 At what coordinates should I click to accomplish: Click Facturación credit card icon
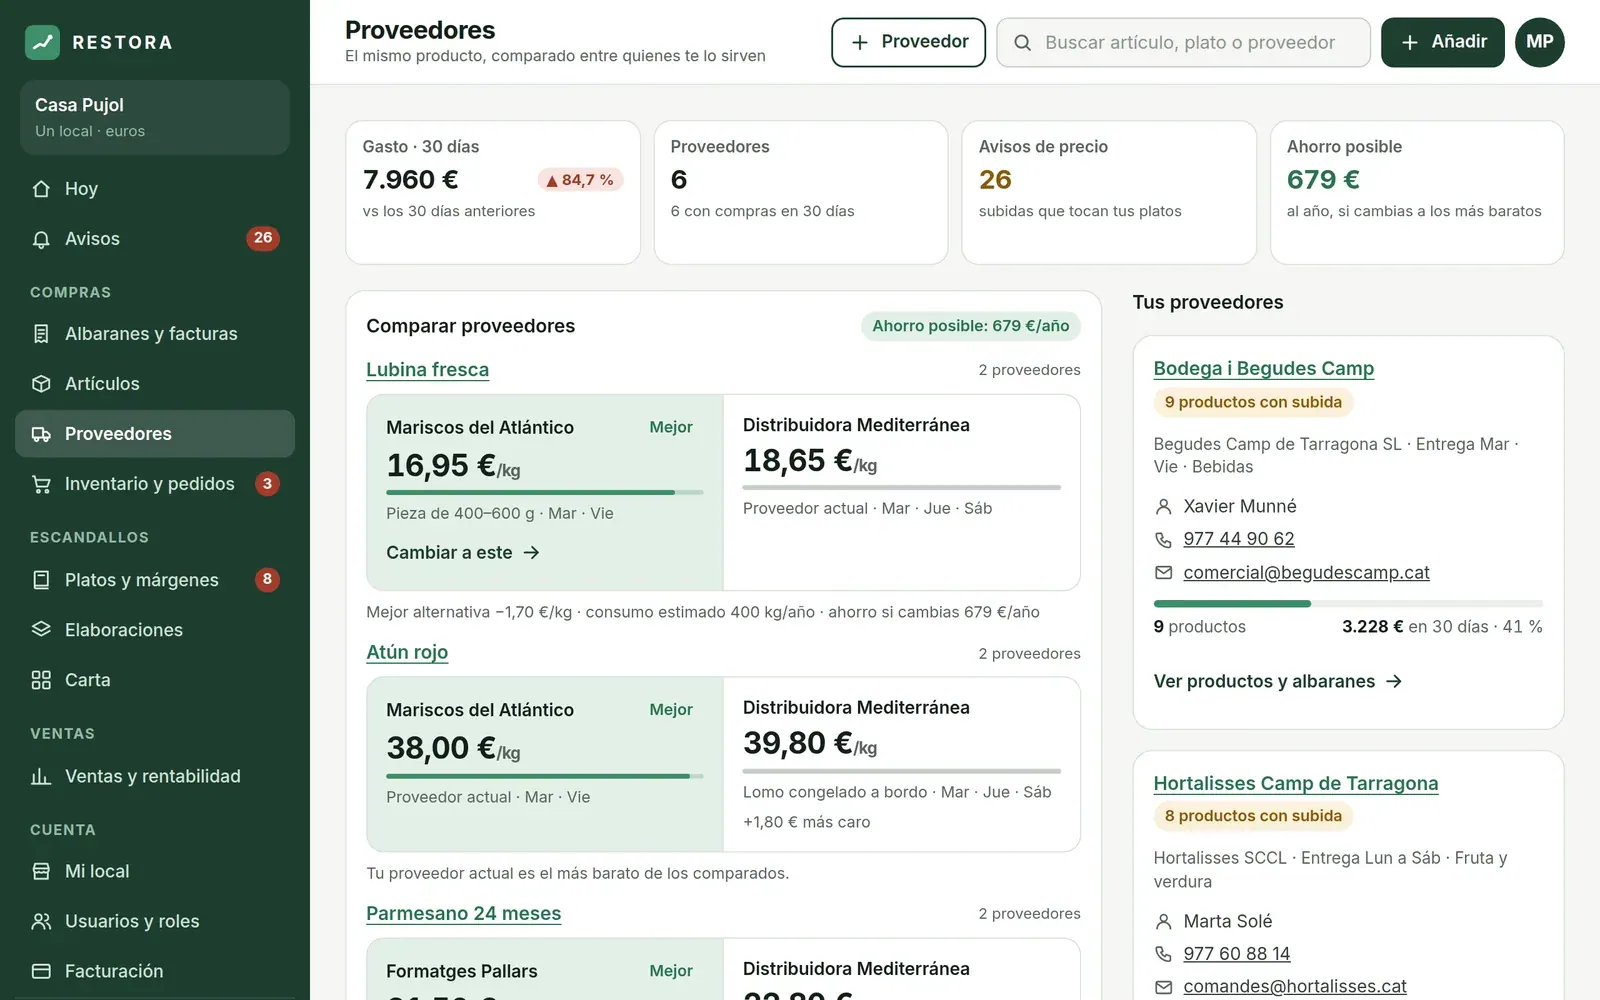pyautogui.click(x=41, y=971)
